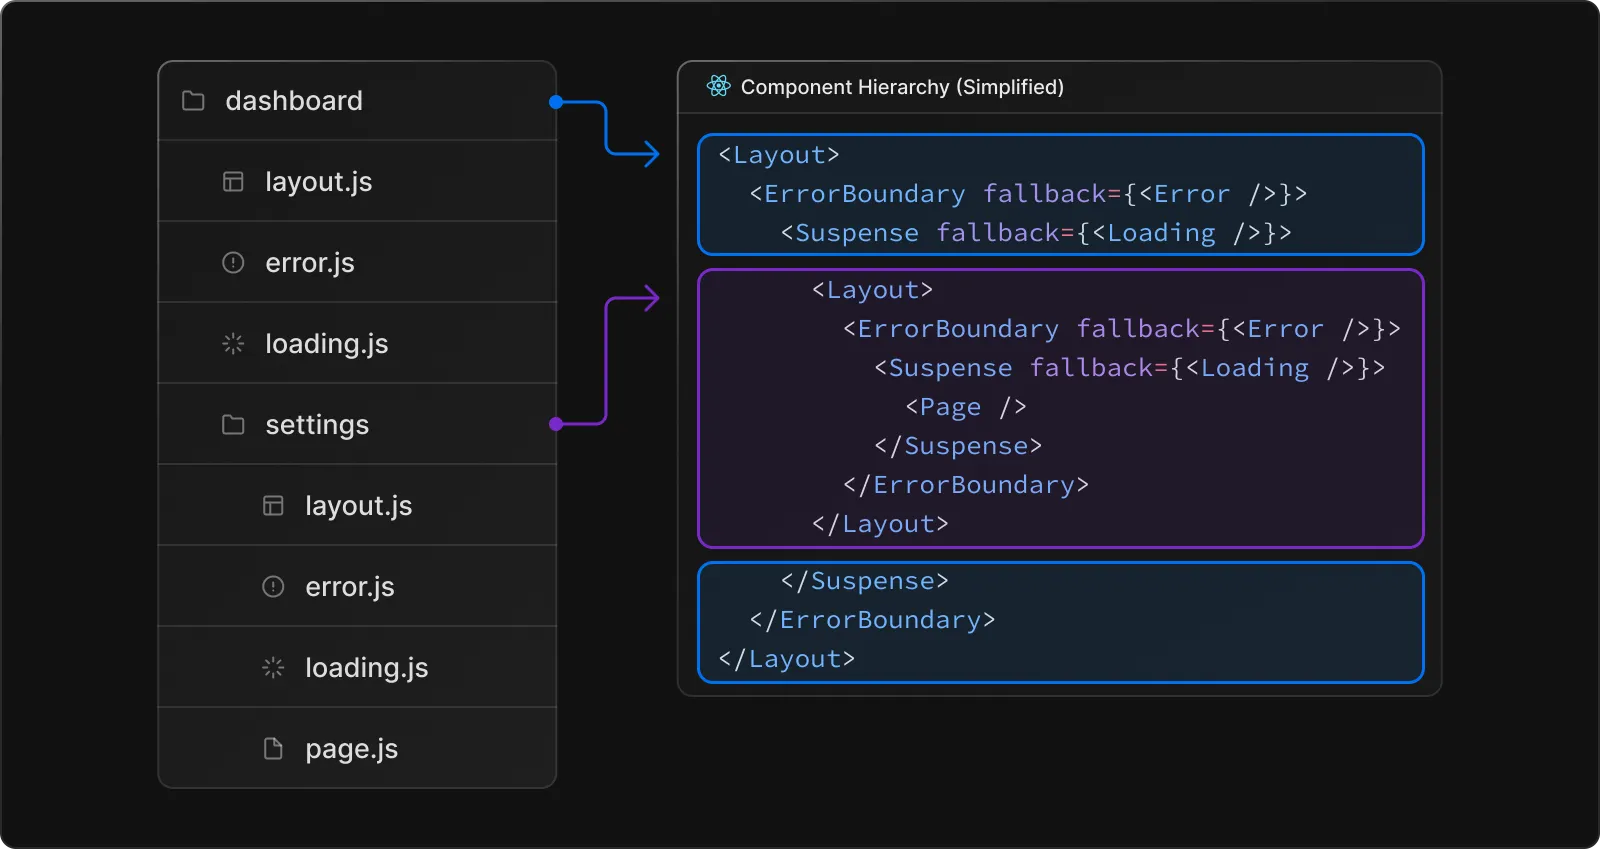Click the Component Hierarchy (Simplified) title

pos(901,87)
